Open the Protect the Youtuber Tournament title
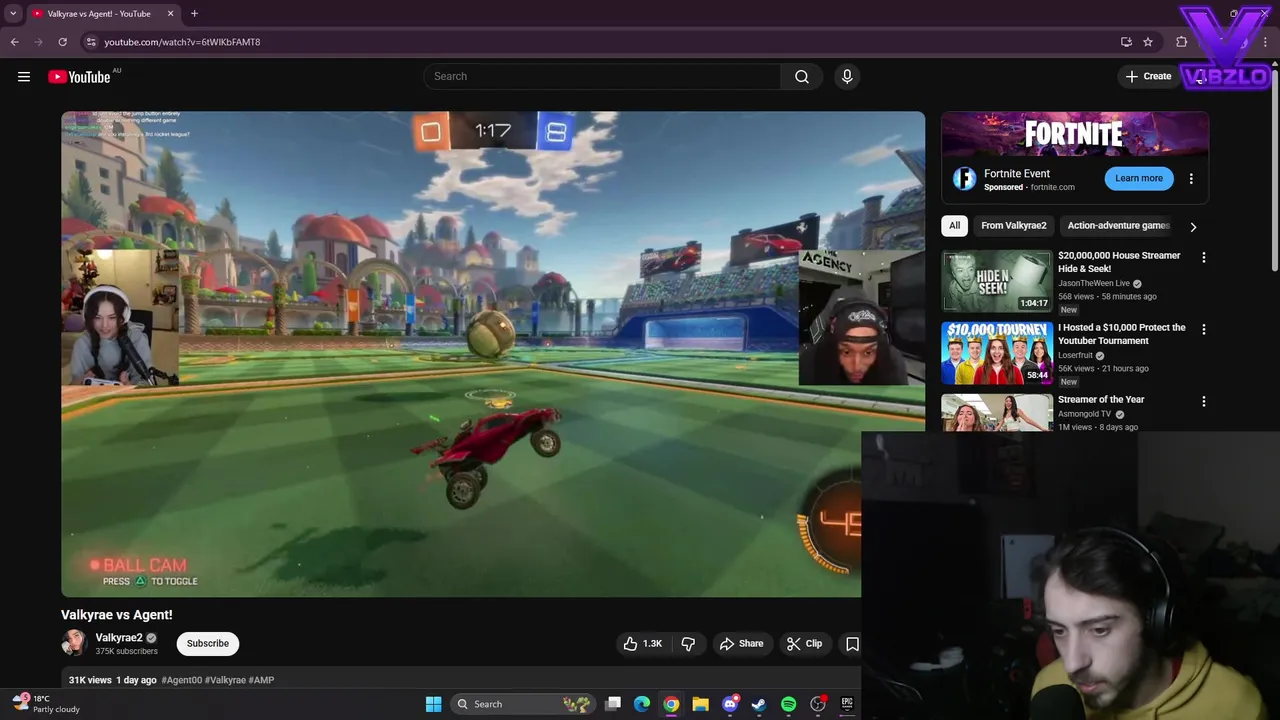 [x=1122, y=334]
